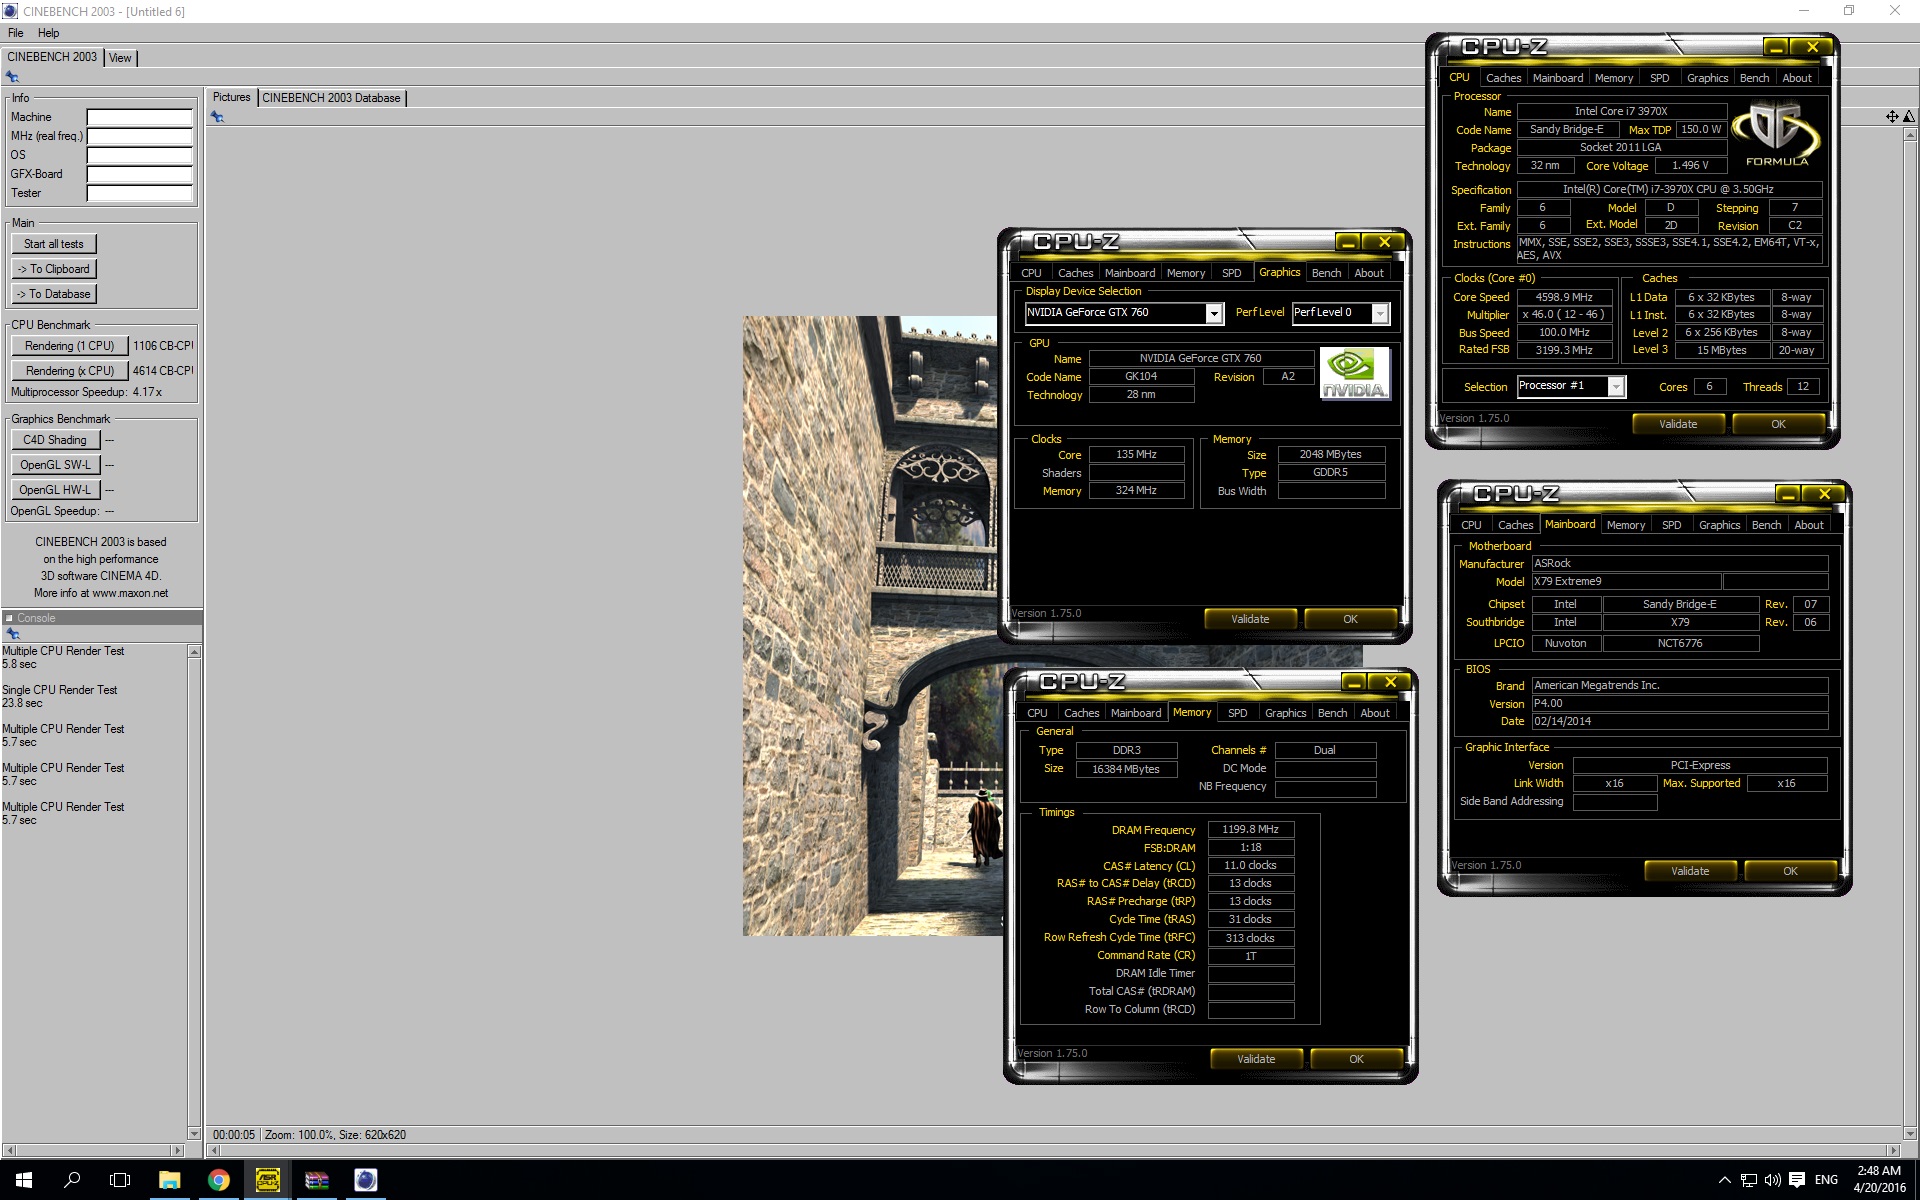
Task: Open SPD tab in CPU-Z Memory window
Action: click(1237, 713)
